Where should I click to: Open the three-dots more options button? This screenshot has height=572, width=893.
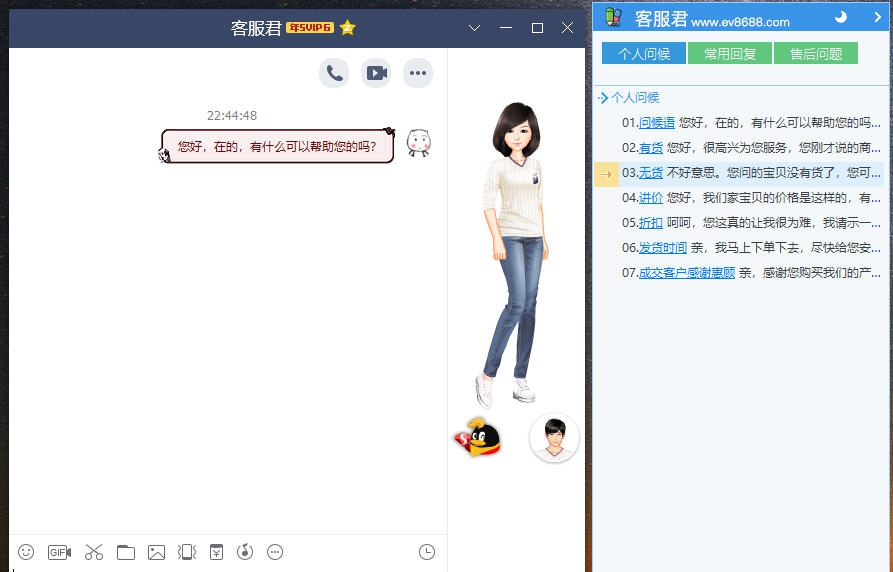coord(418,73)
